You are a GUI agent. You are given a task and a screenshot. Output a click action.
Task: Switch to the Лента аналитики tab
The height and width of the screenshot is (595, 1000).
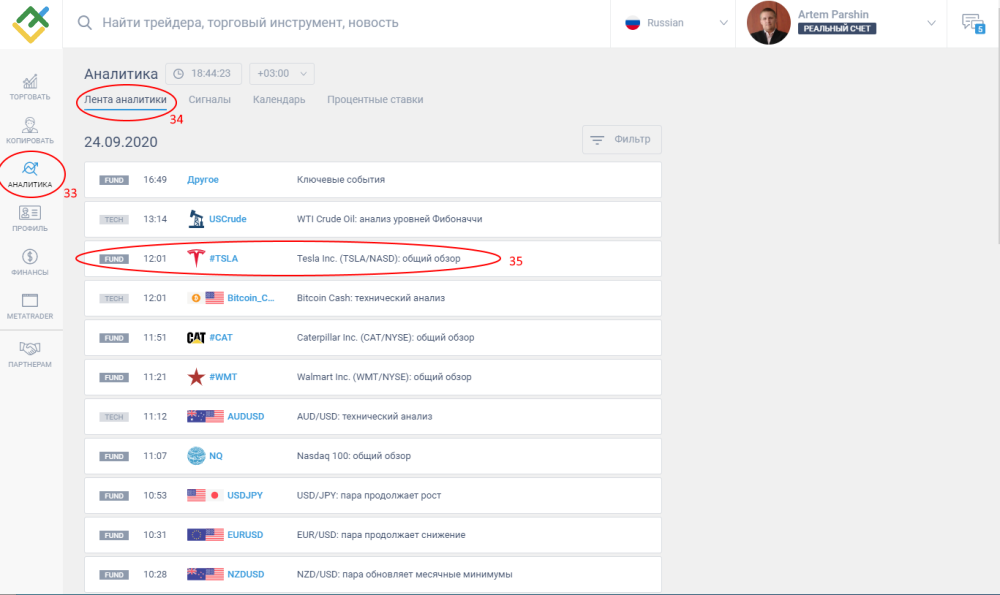pos(126,99)
